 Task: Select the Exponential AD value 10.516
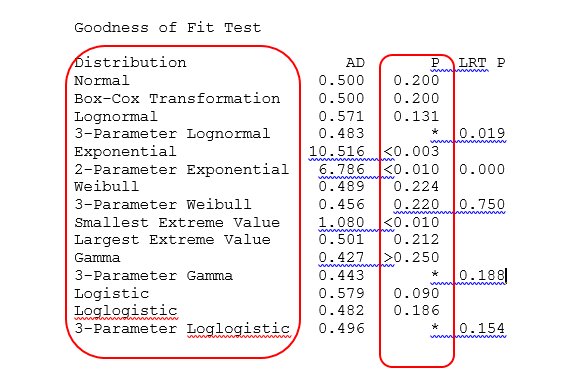coord(337,151)
